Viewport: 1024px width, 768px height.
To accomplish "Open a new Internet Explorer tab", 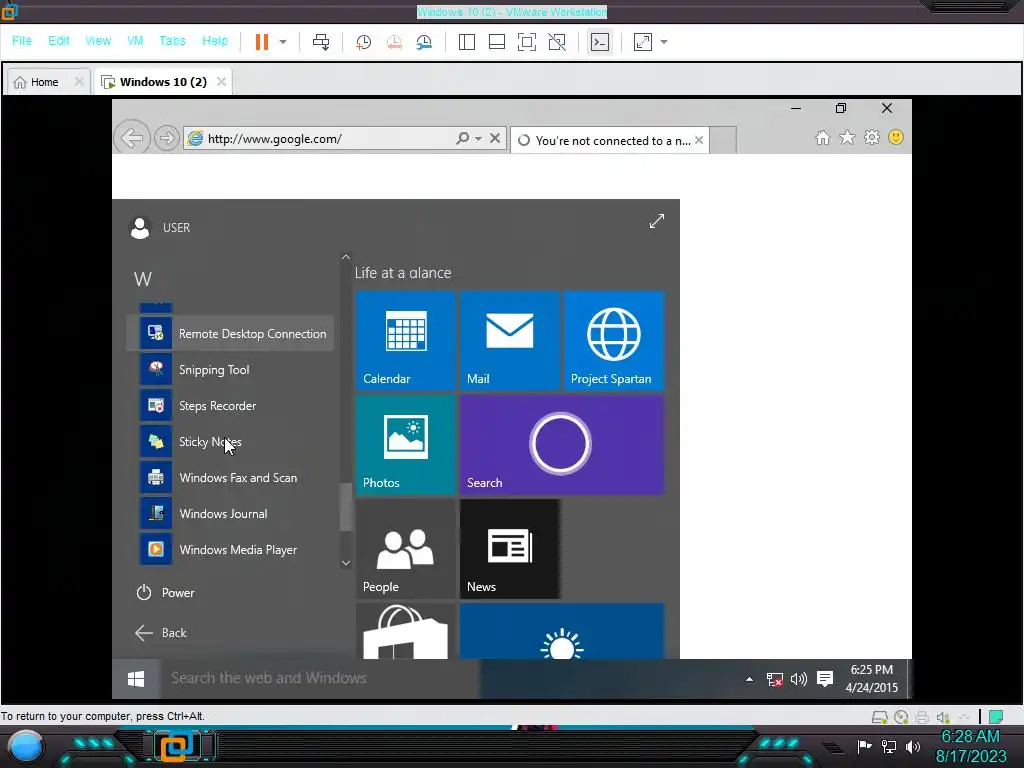I will tap(723, 140).
